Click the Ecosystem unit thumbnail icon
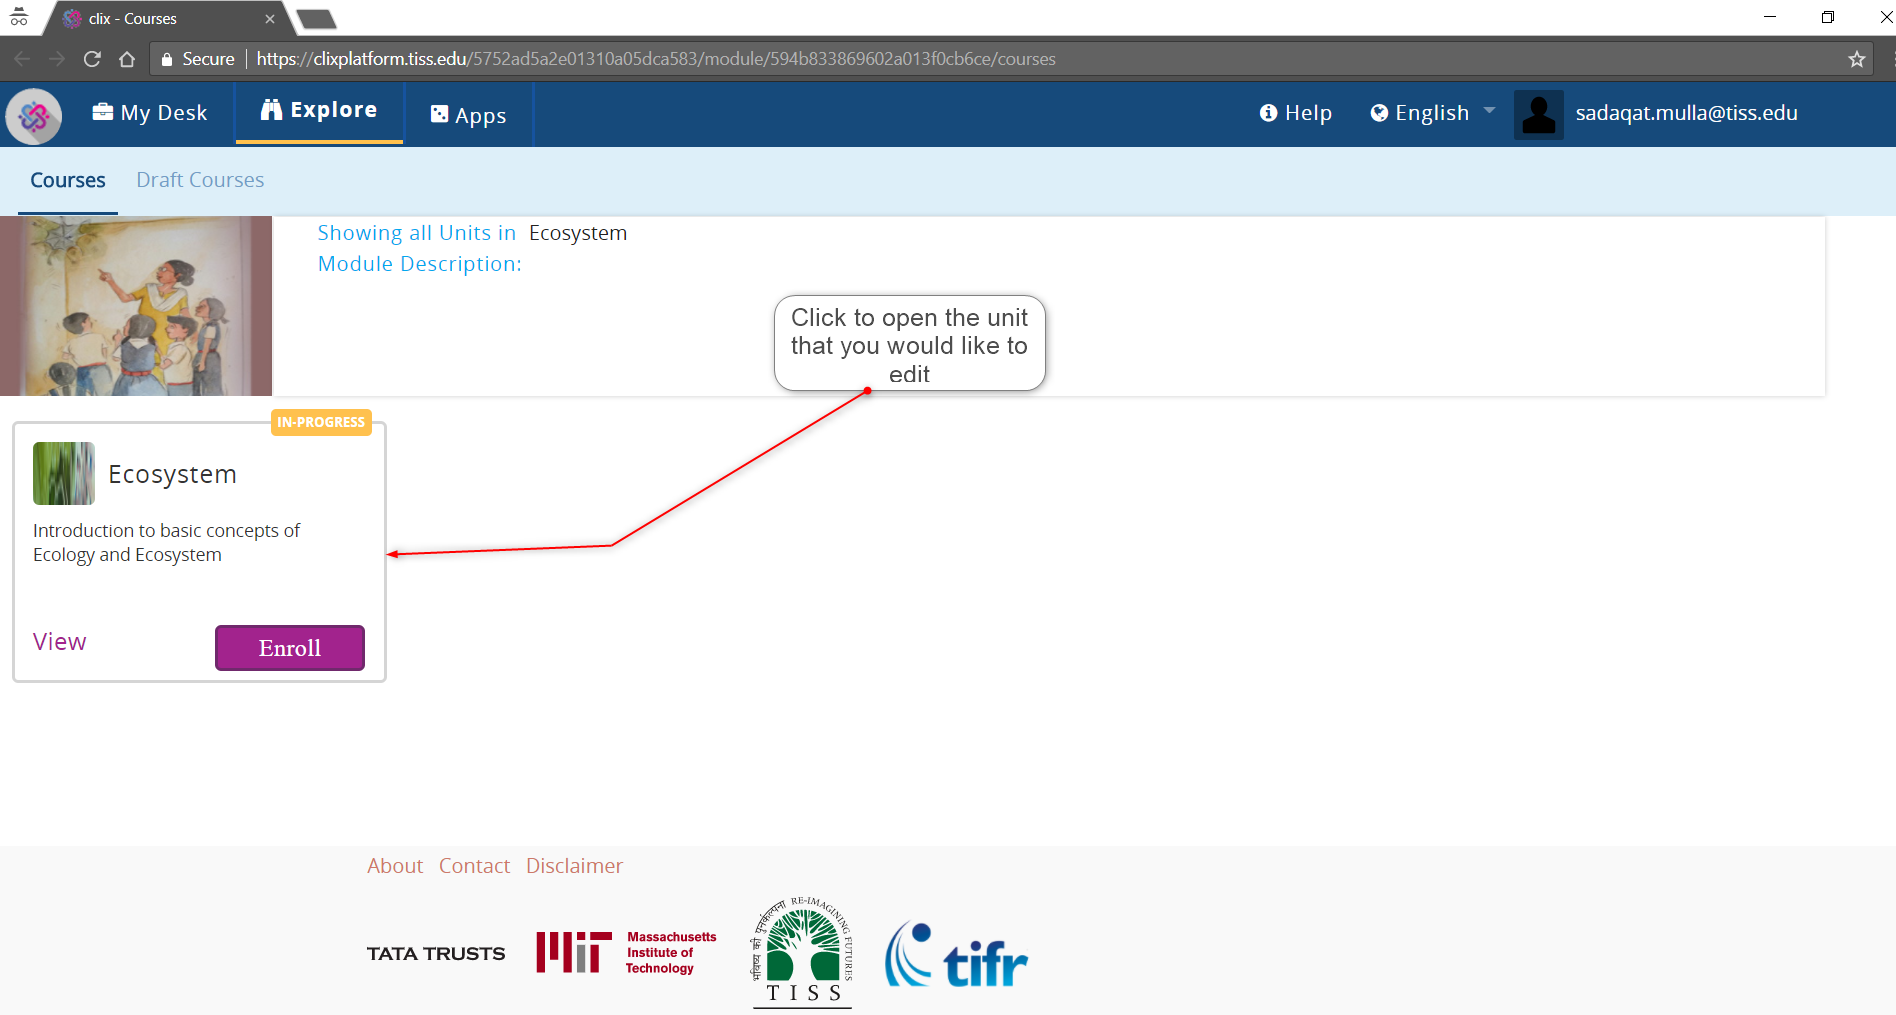The height and width of the screenshot is (1015, 1896). 64,473
